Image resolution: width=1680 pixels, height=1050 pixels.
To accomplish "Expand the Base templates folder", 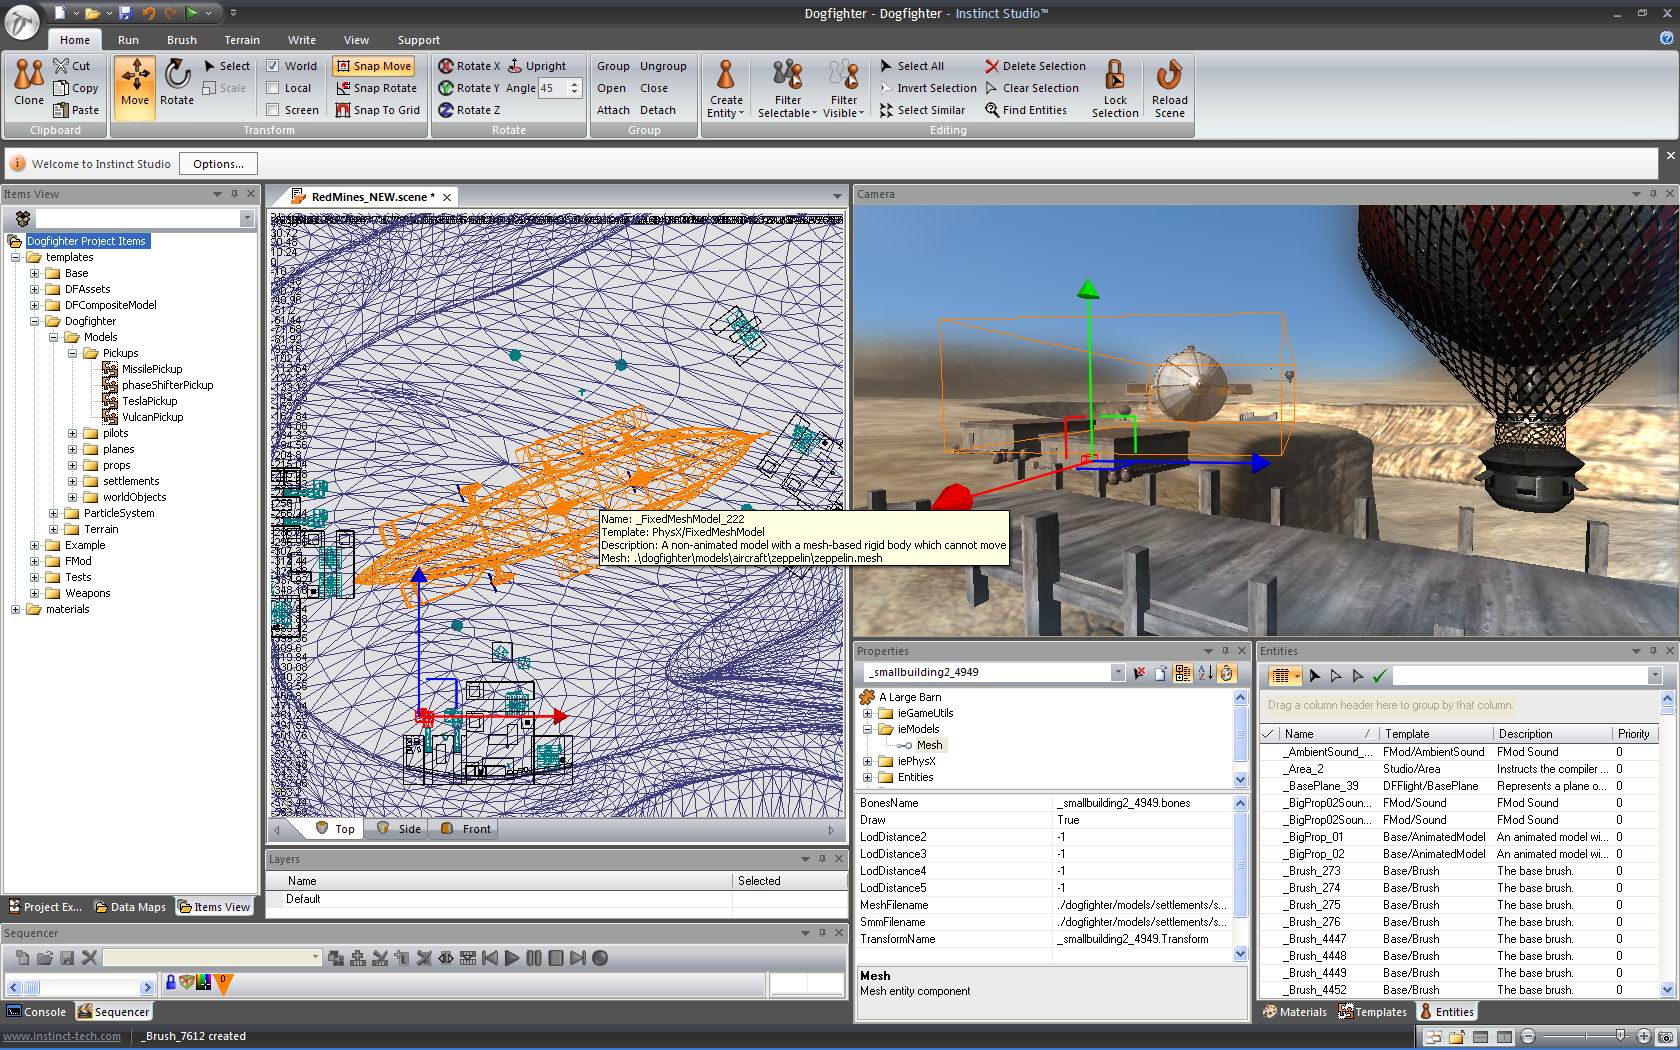I will click(x=34, y=273).
